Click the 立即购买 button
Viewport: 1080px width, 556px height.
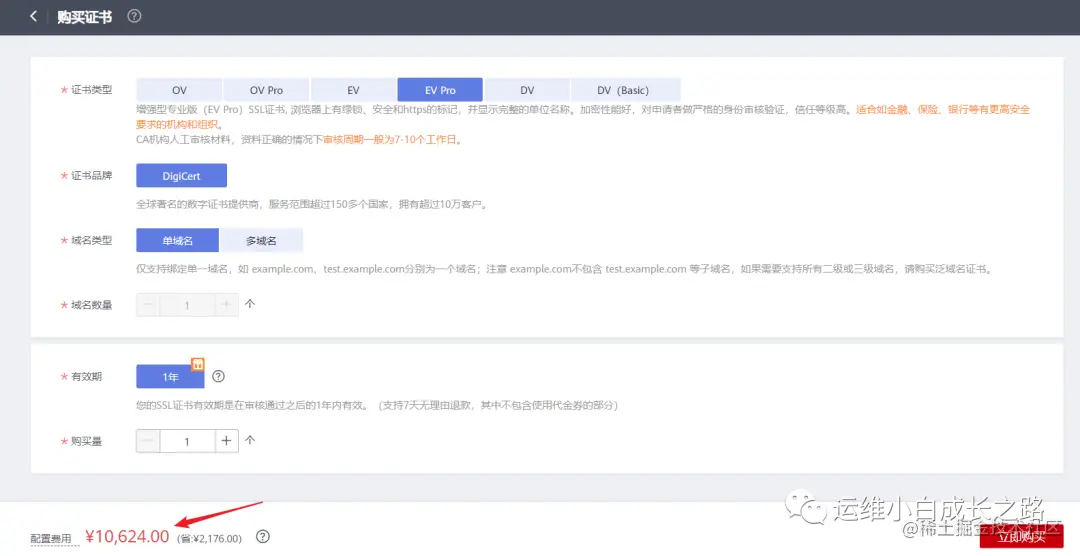(x=1021, y=537)
